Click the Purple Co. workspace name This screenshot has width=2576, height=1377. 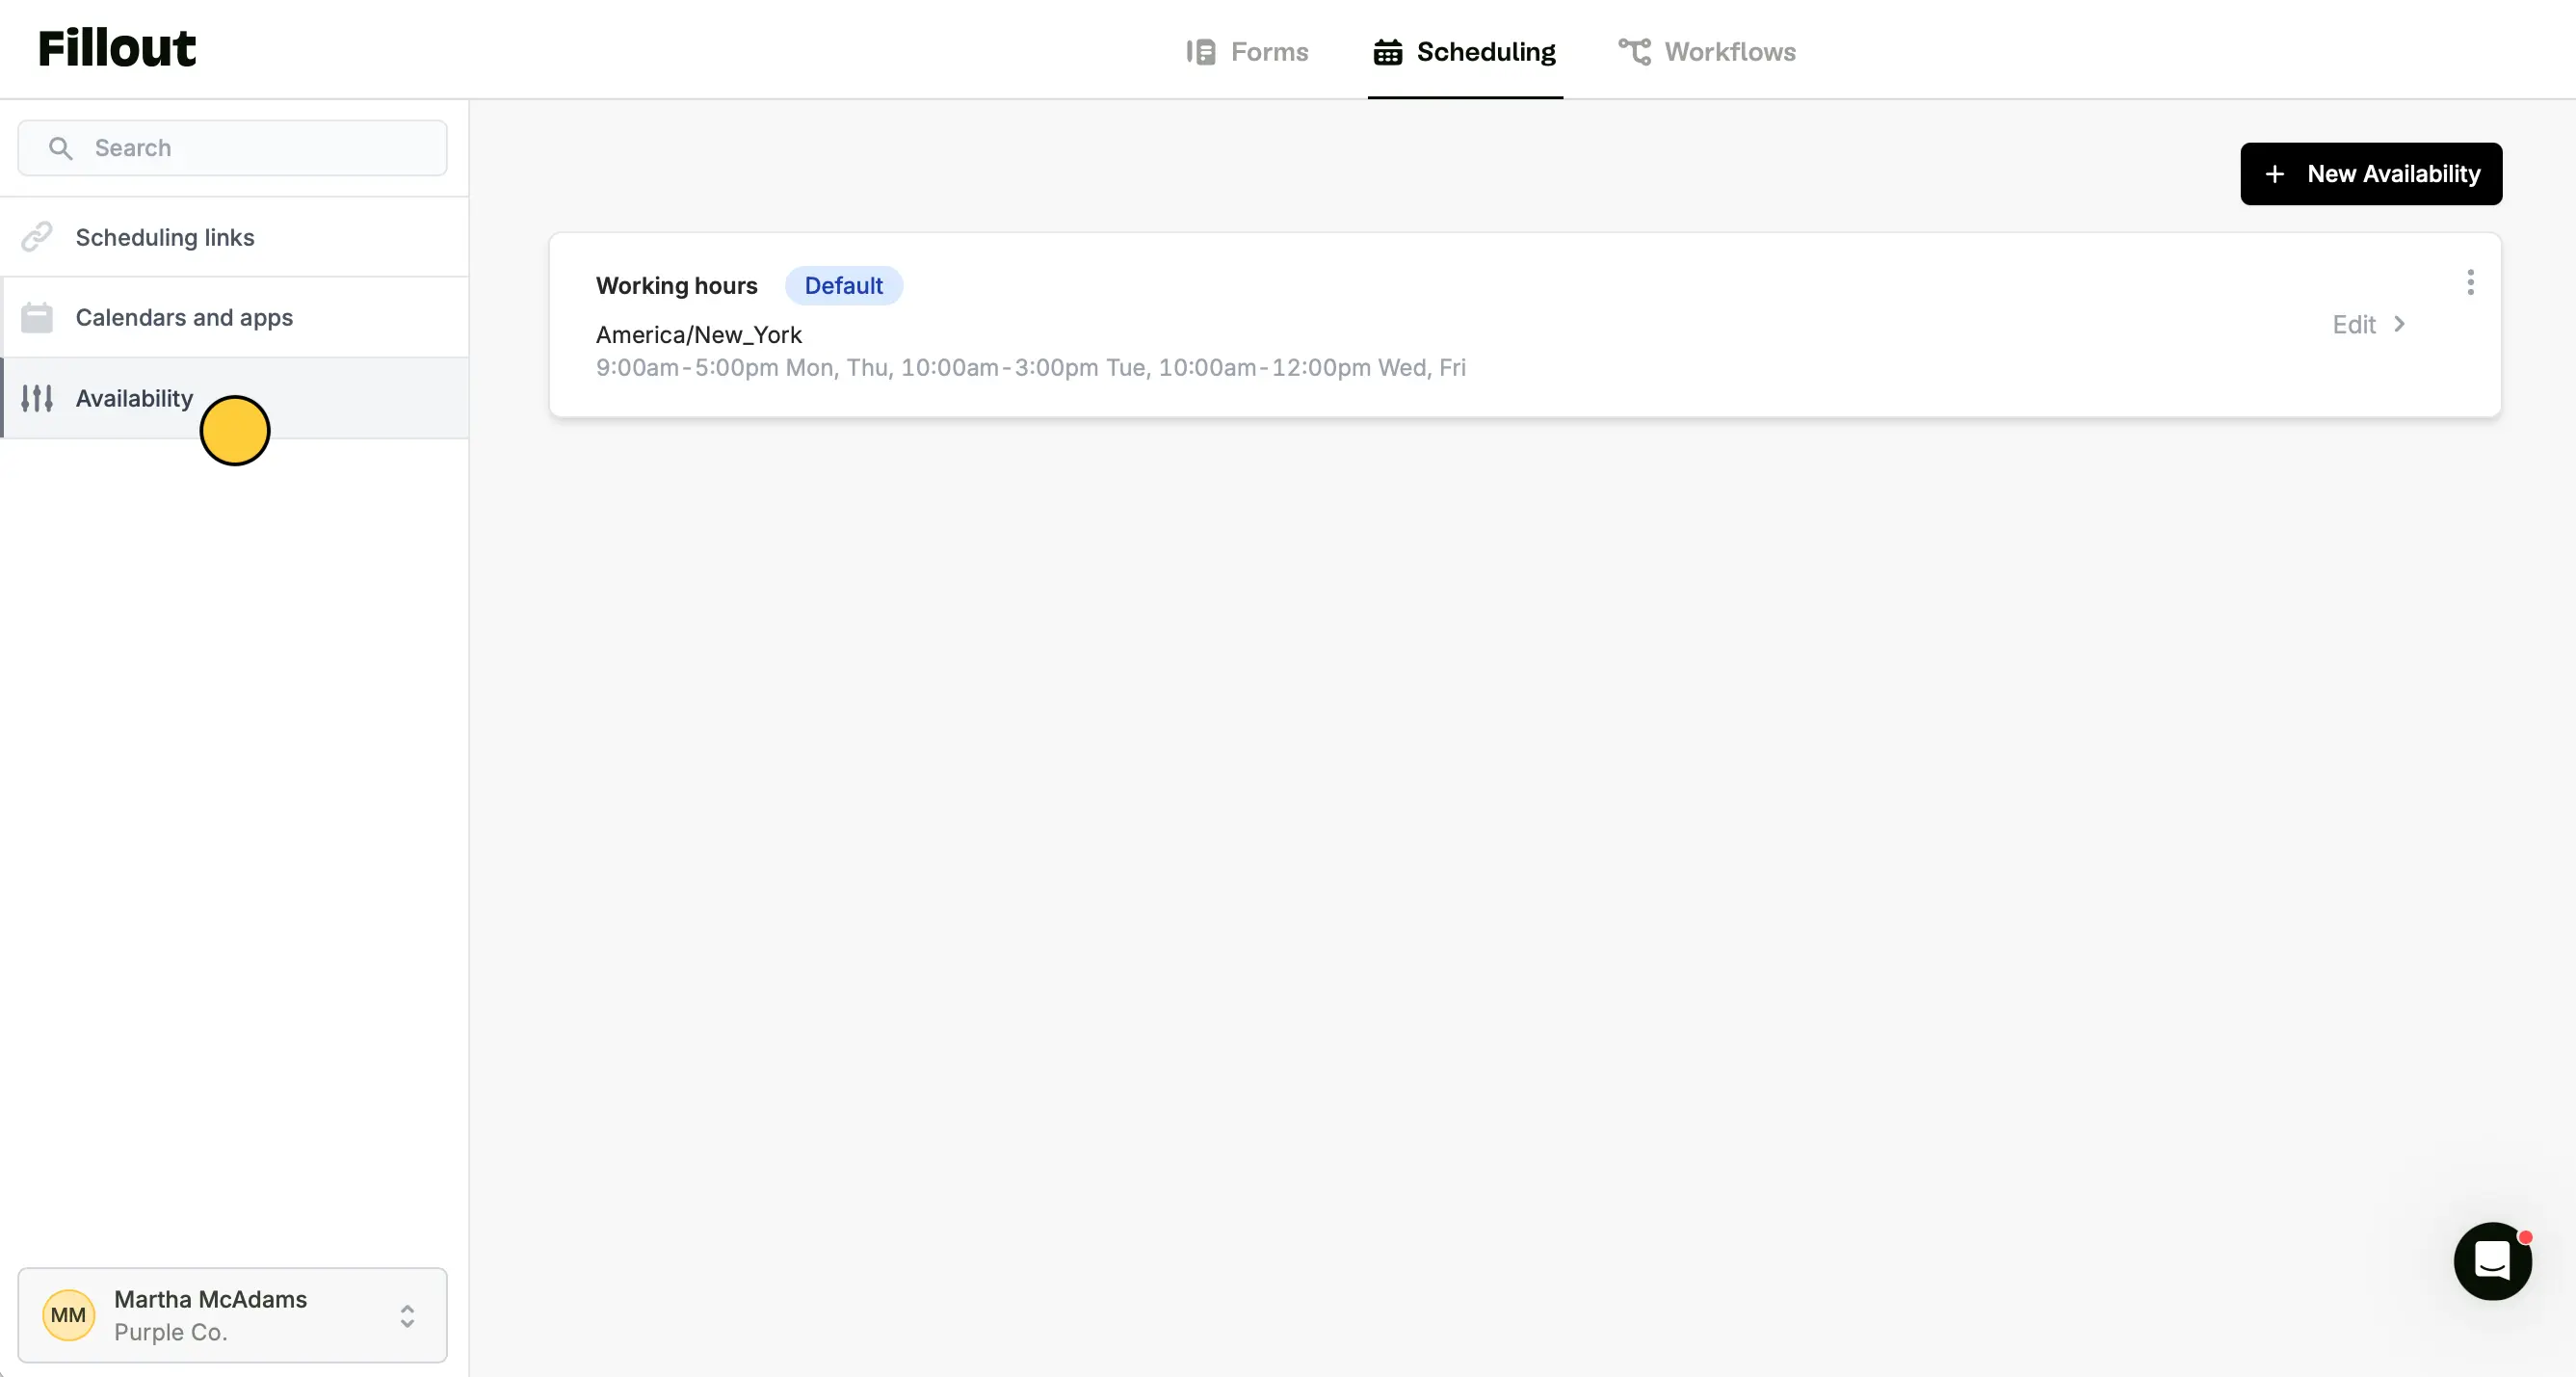(x=171, y=1332)
